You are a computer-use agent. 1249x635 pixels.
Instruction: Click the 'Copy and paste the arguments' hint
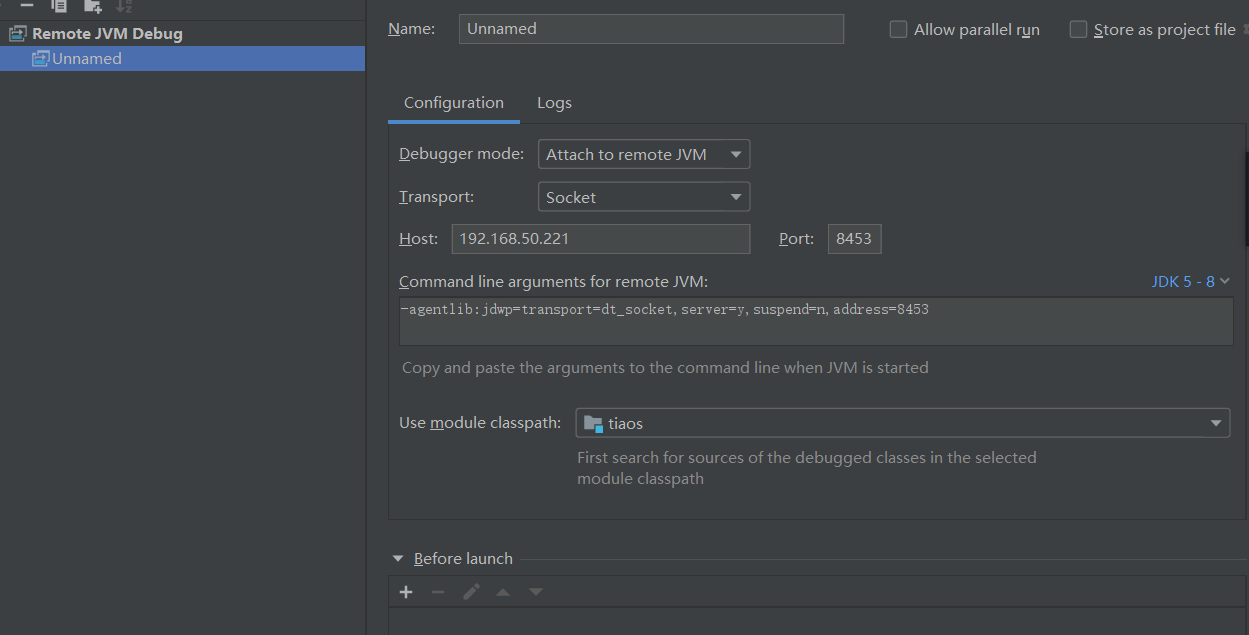pos(665,368)
